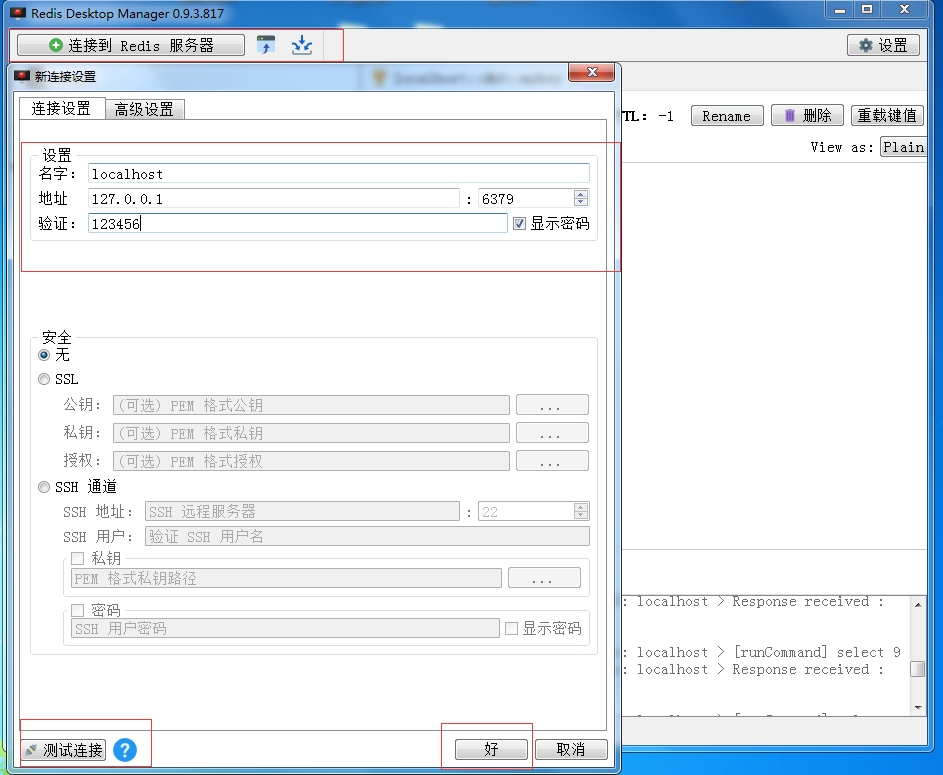Click the PEM private key (私钥) field under SSL
The width and height of the screenshot is (943, 775).
311,433
